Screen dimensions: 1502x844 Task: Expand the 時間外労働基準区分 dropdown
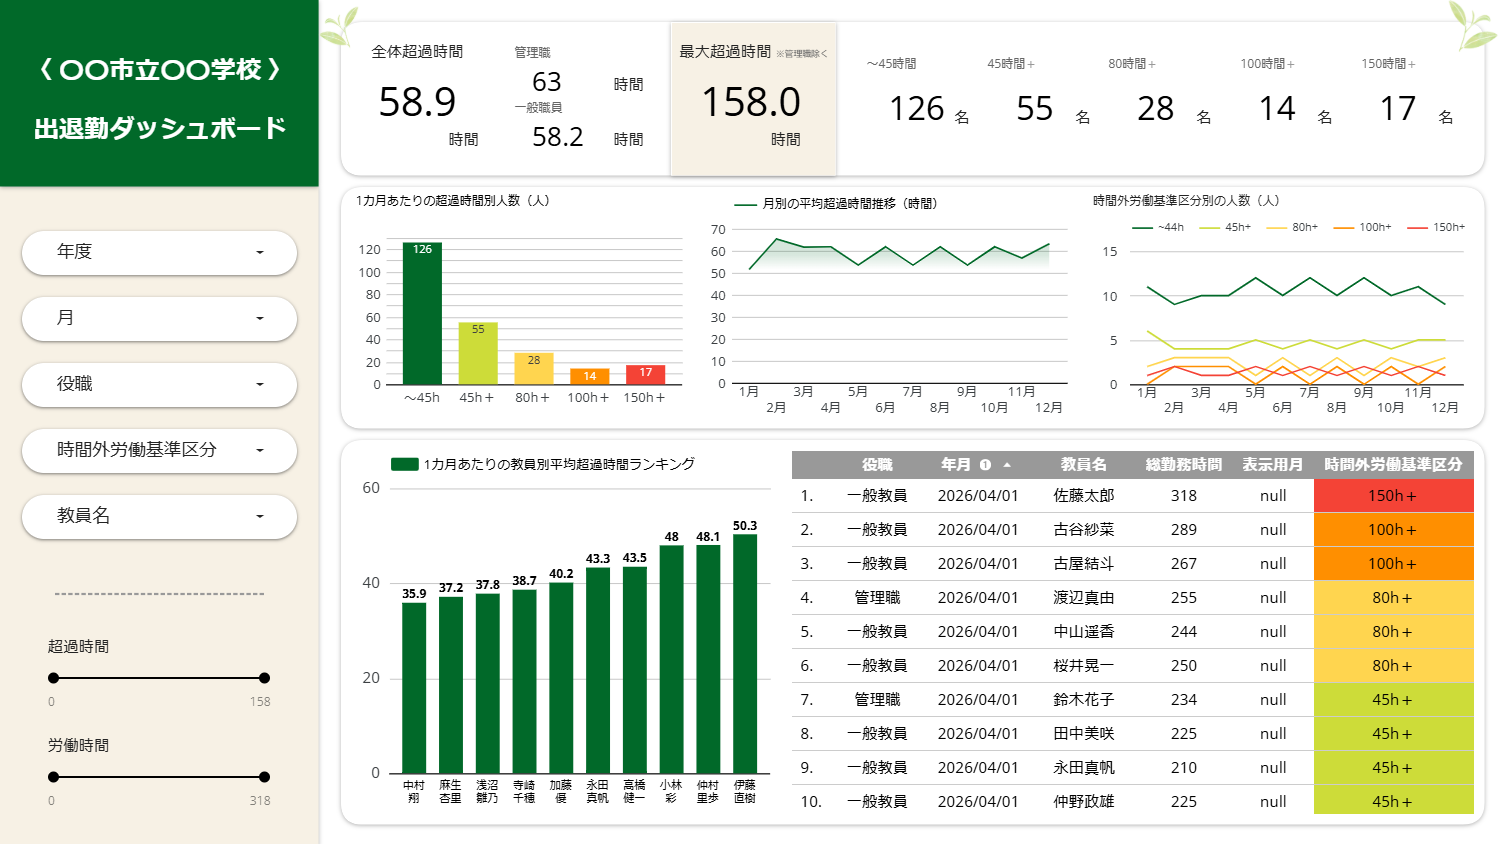point(159,450)
